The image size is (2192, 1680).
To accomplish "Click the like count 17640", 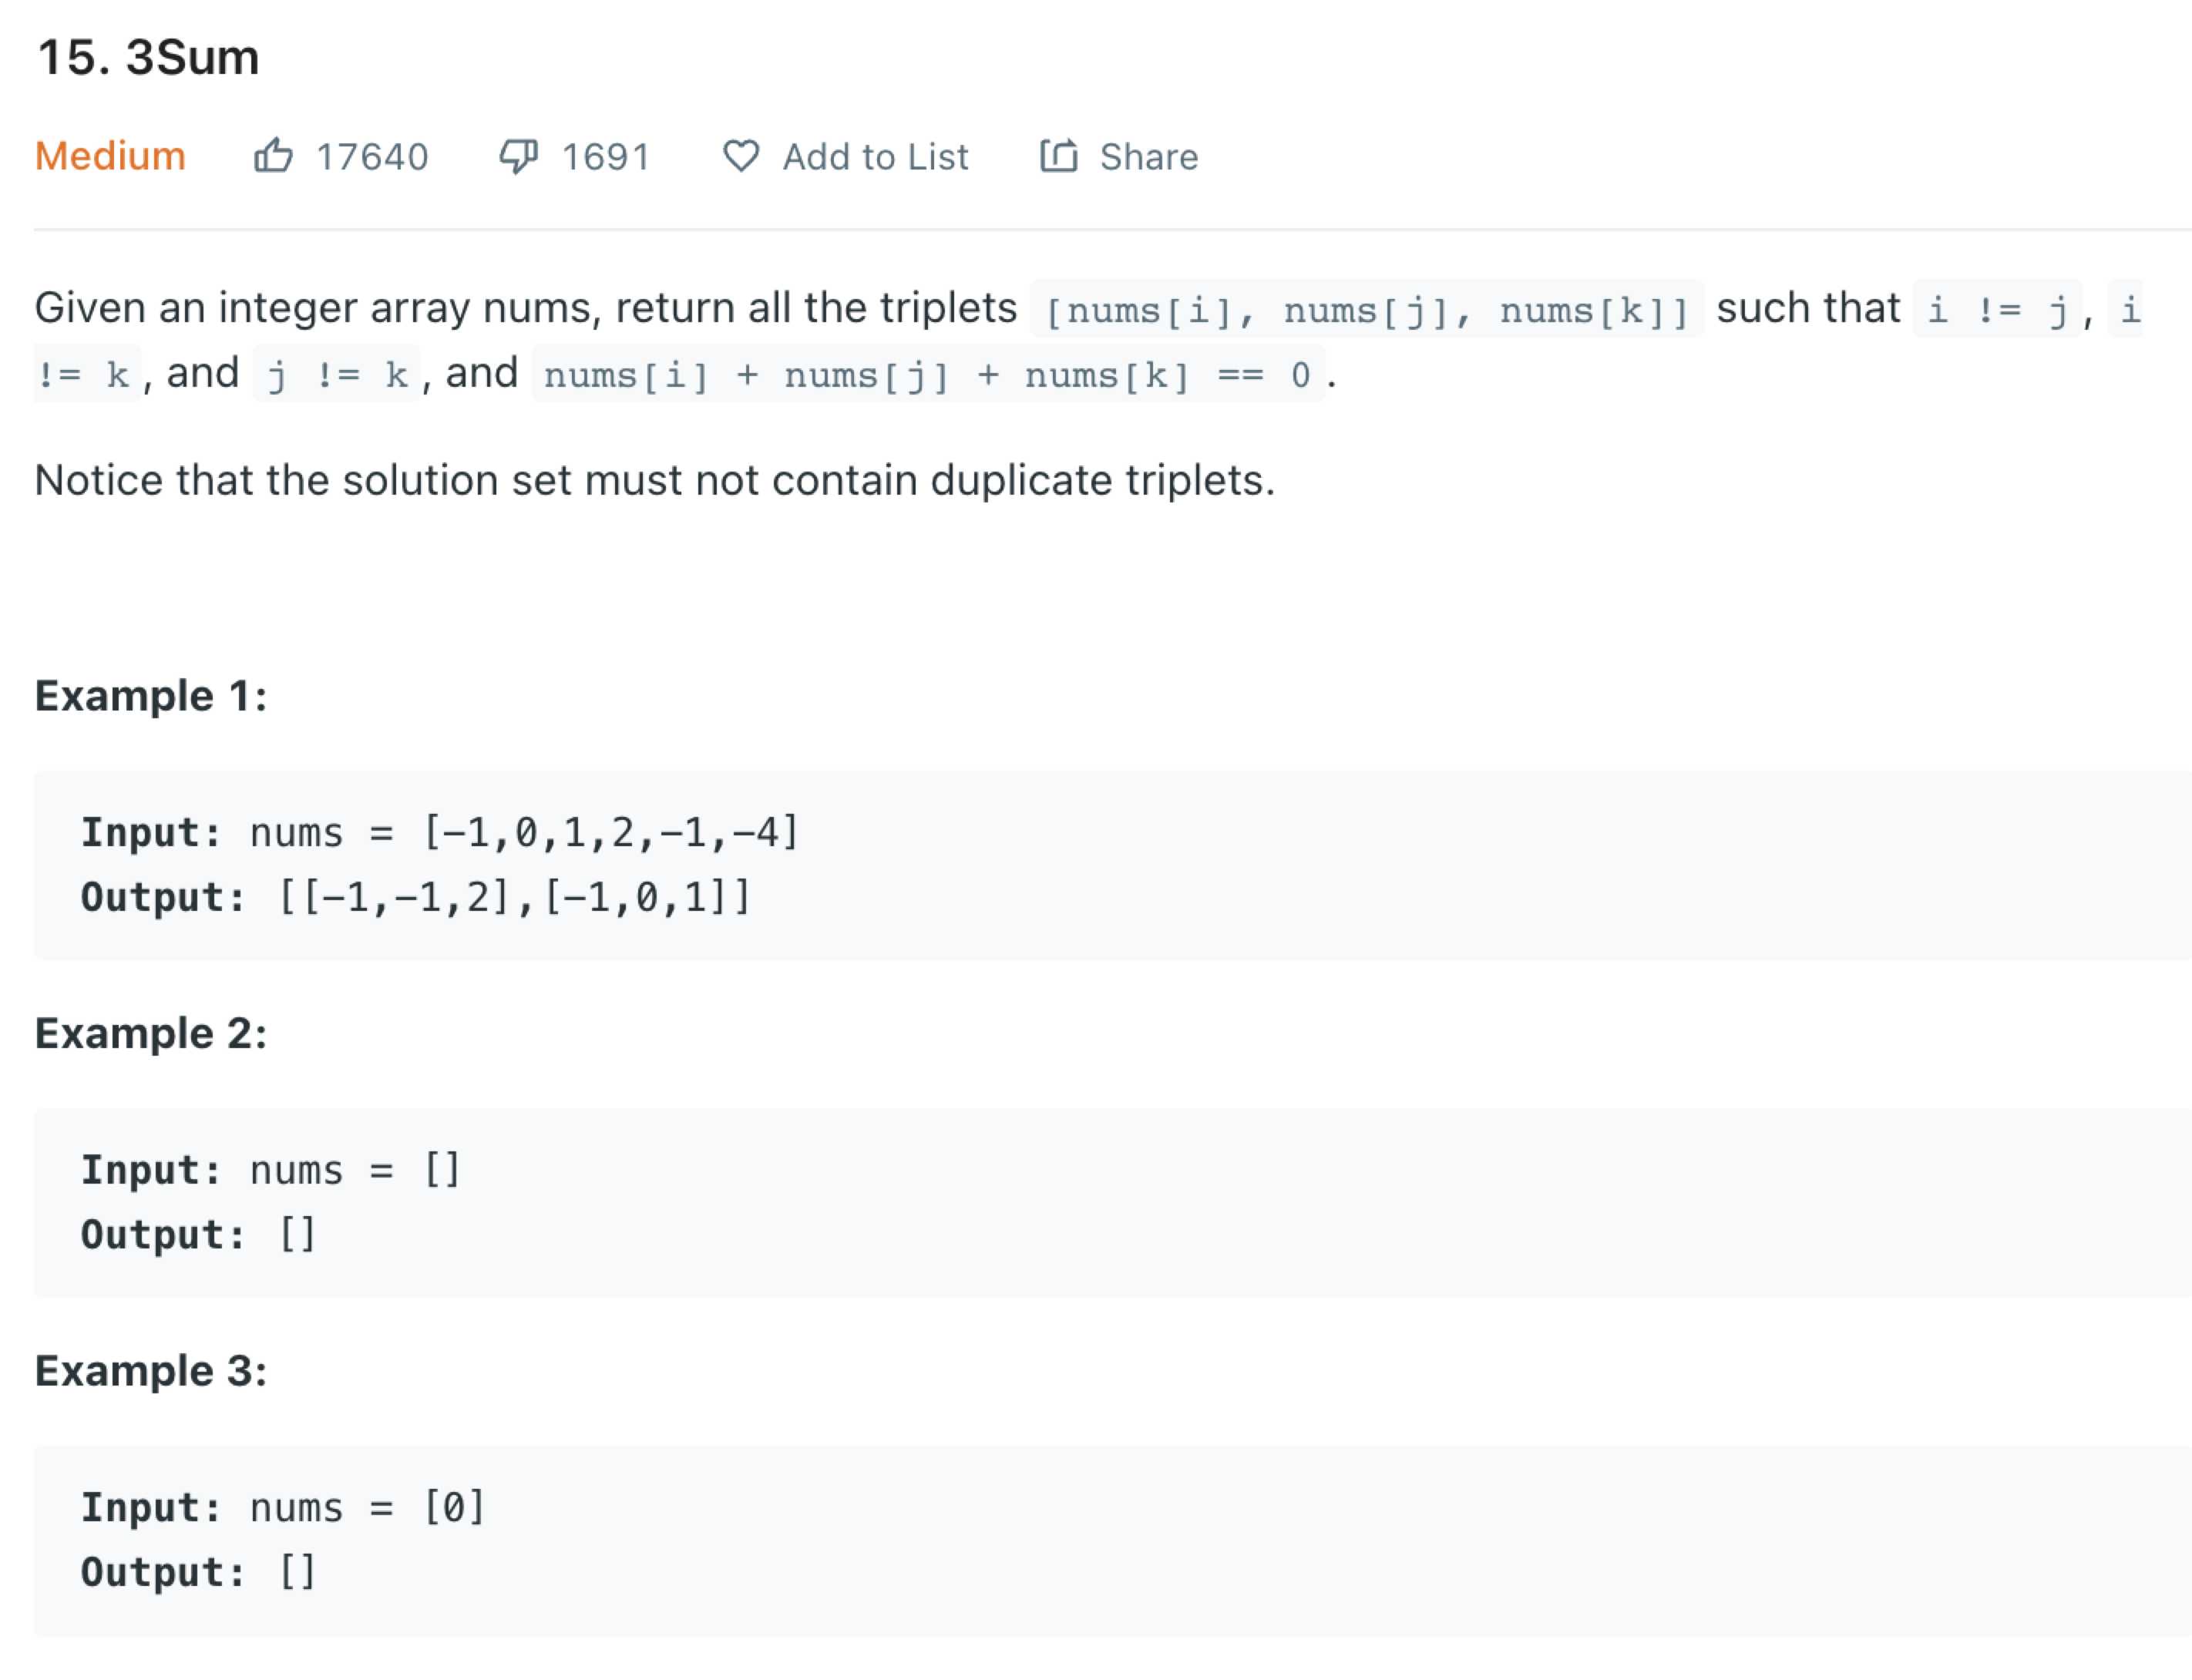I will [372, 157].
